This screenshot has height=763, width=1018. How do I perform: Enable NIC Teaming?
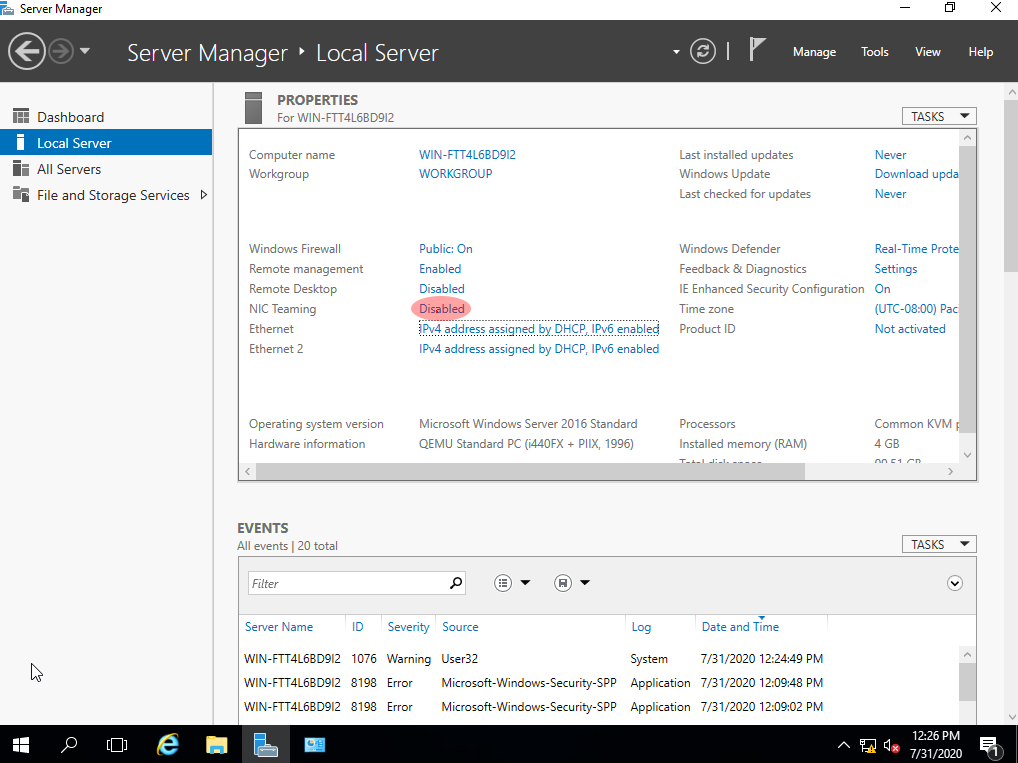pos(441,308)
